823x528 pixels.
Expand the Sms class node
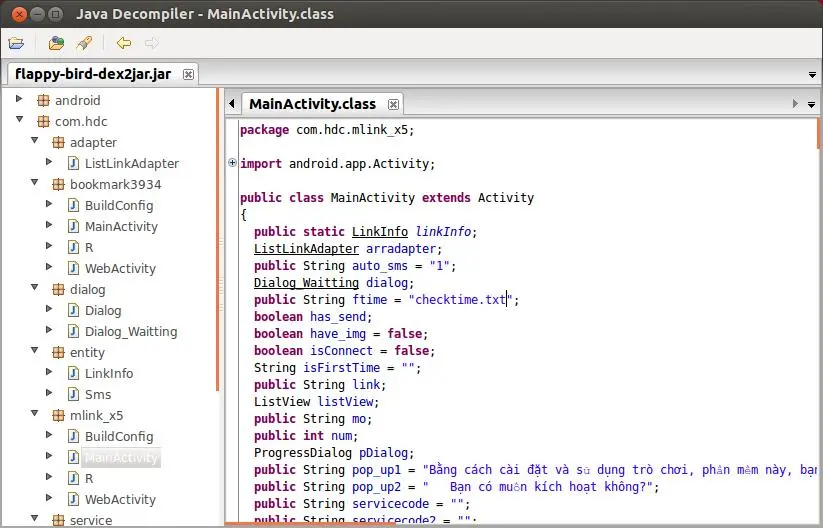tap(49, 393)
